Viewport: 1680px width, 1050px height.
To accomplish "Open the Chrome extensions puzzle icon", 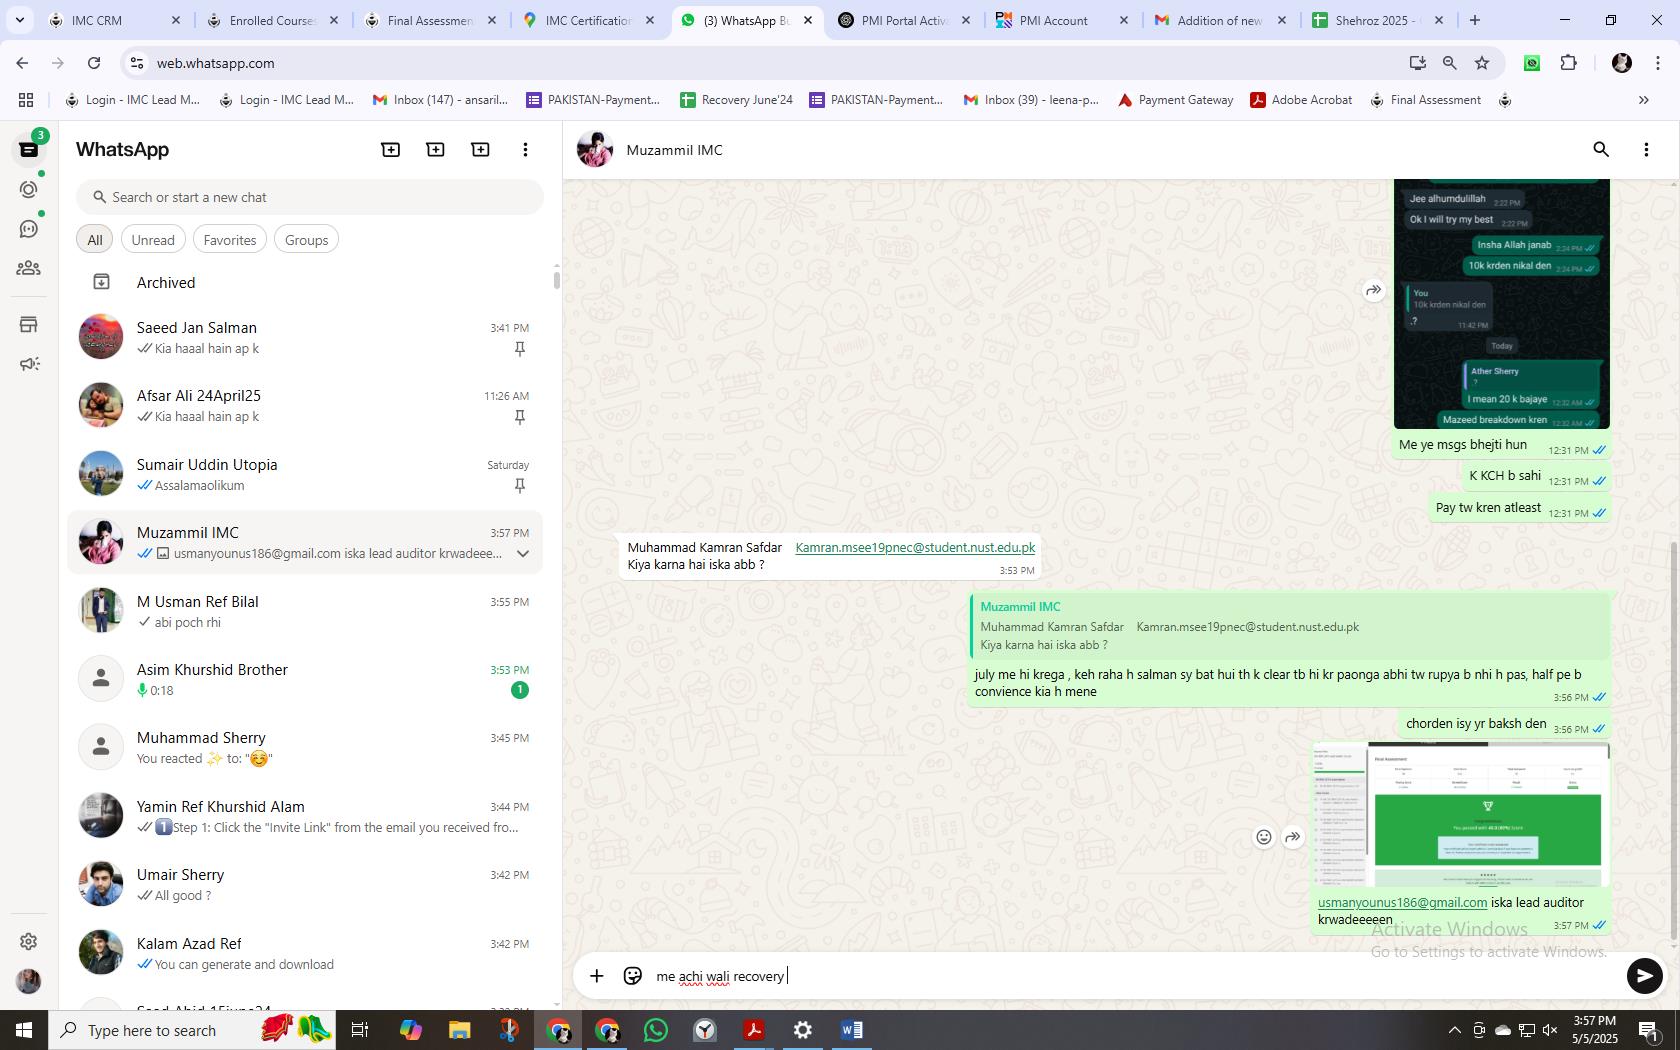I will [x=1568, y=63].
